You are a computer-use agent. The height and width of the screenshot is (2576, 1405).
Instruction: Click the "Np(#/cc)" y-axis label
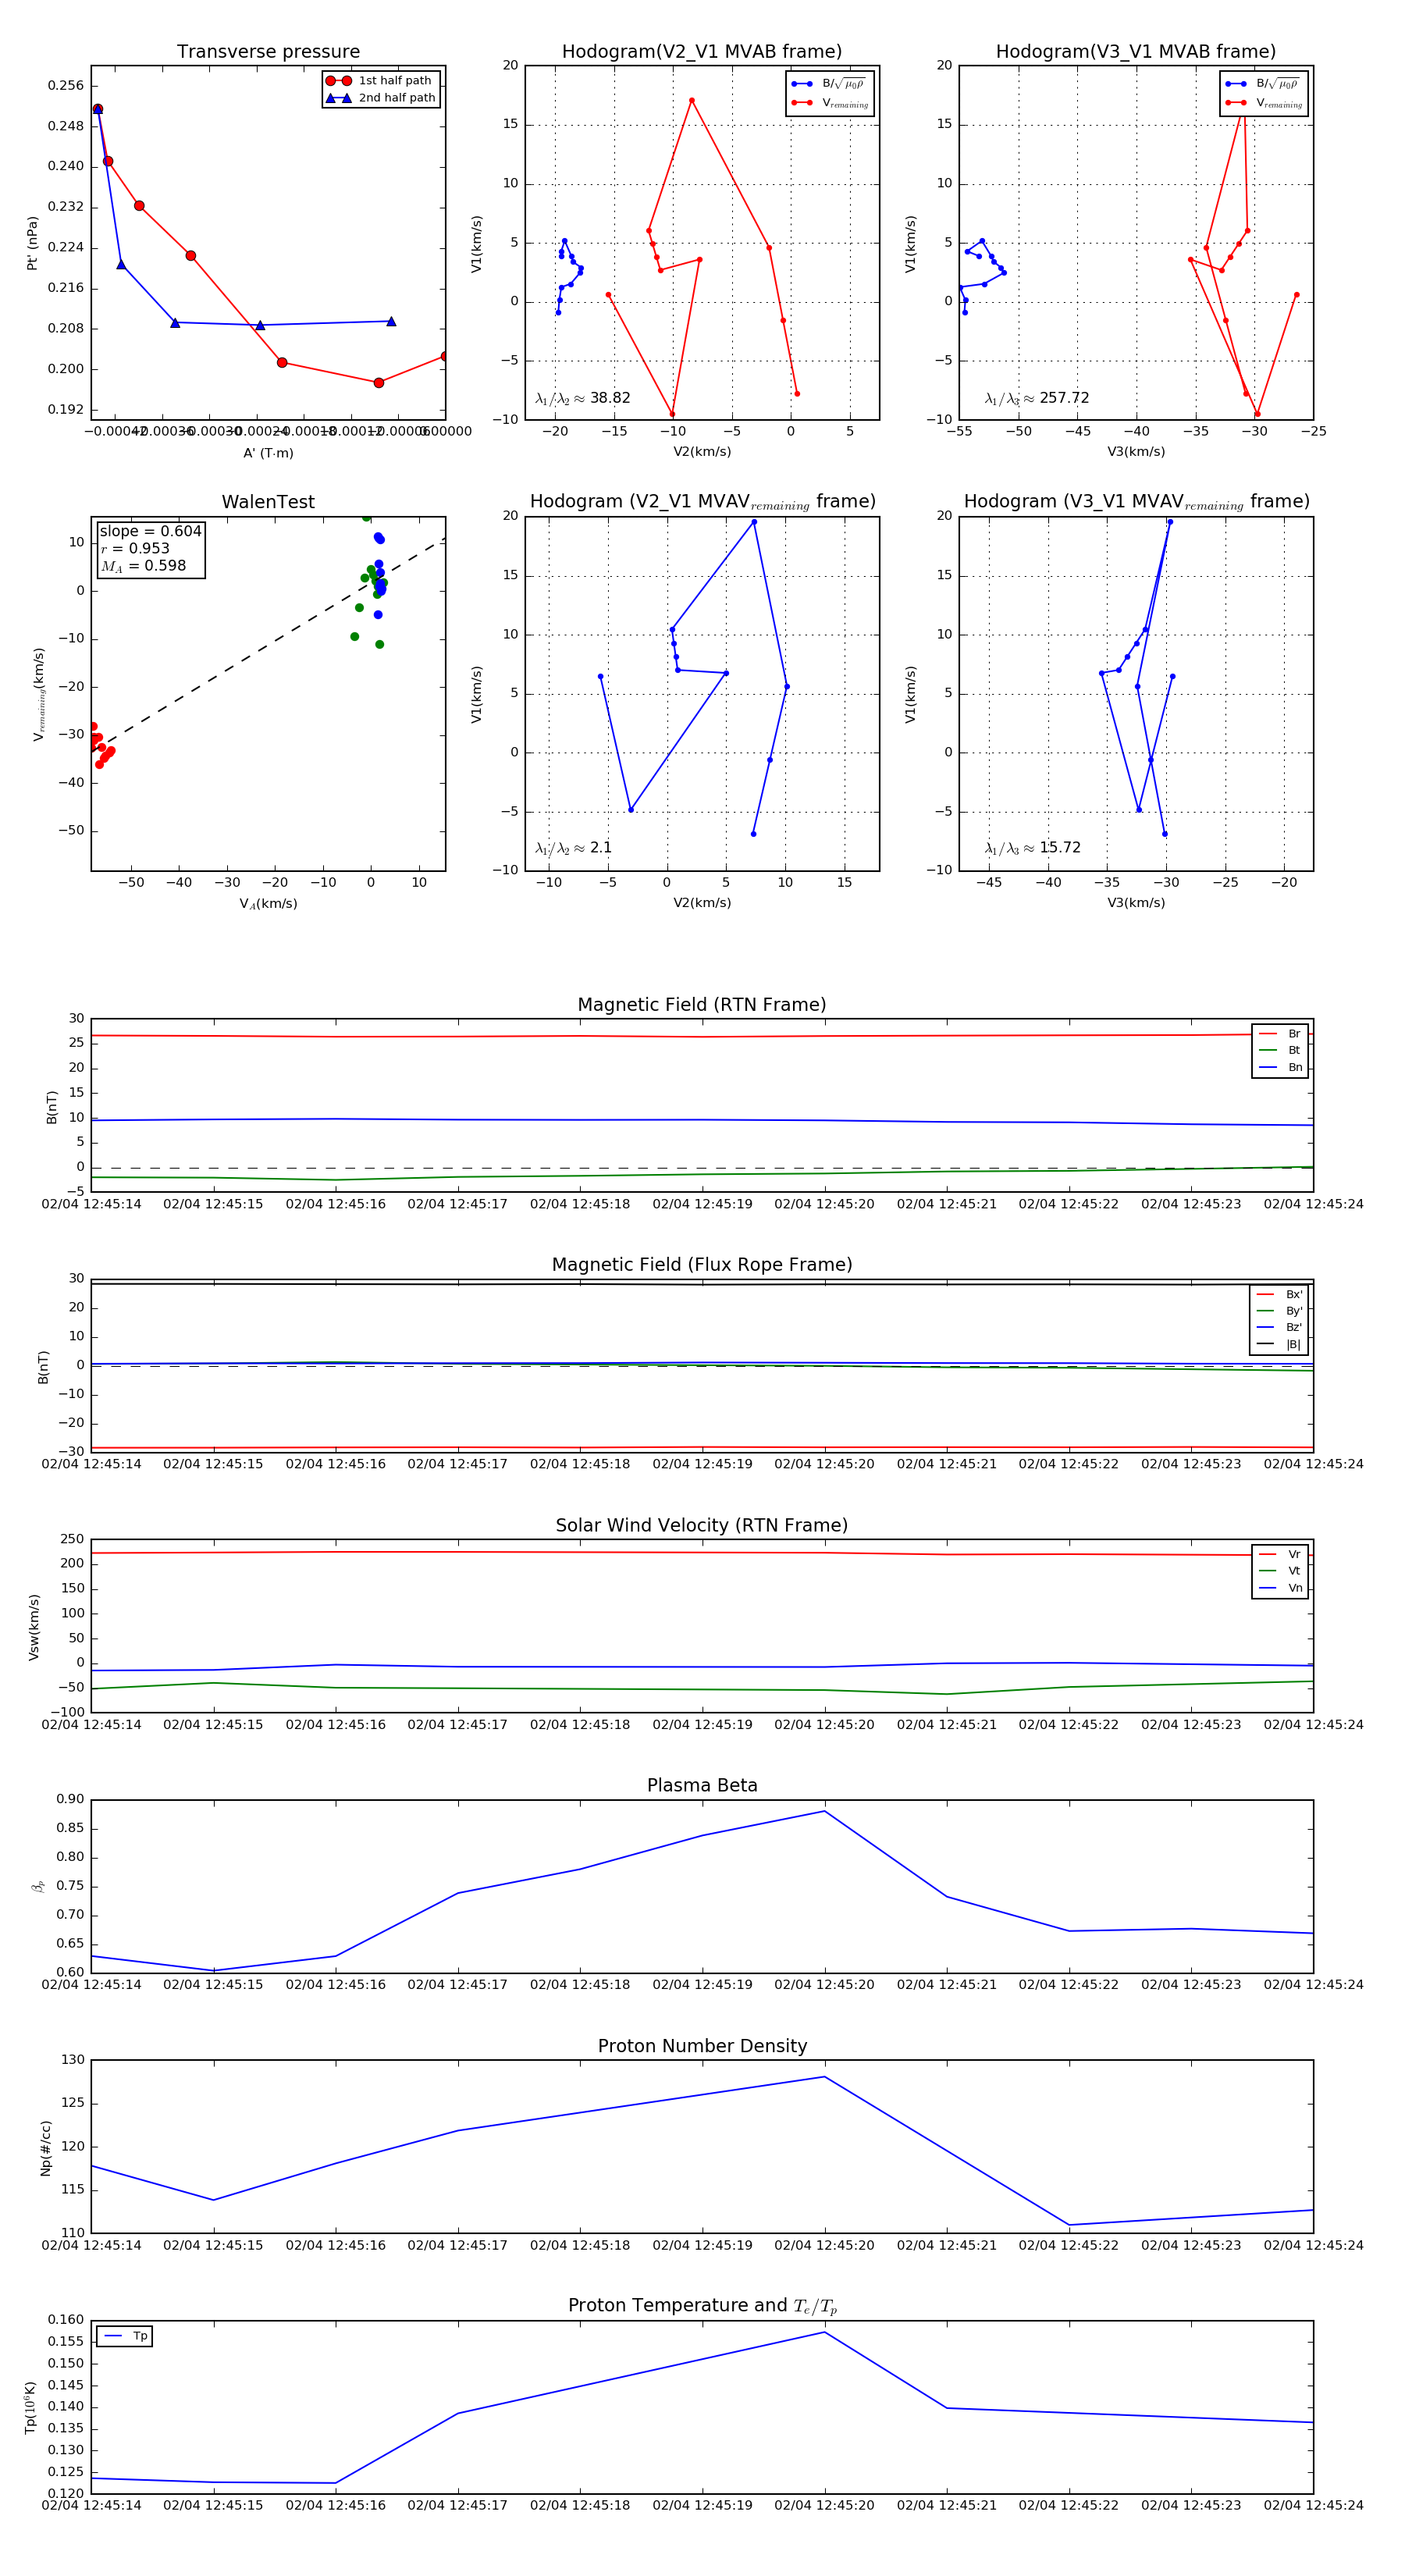point(46,2147)
